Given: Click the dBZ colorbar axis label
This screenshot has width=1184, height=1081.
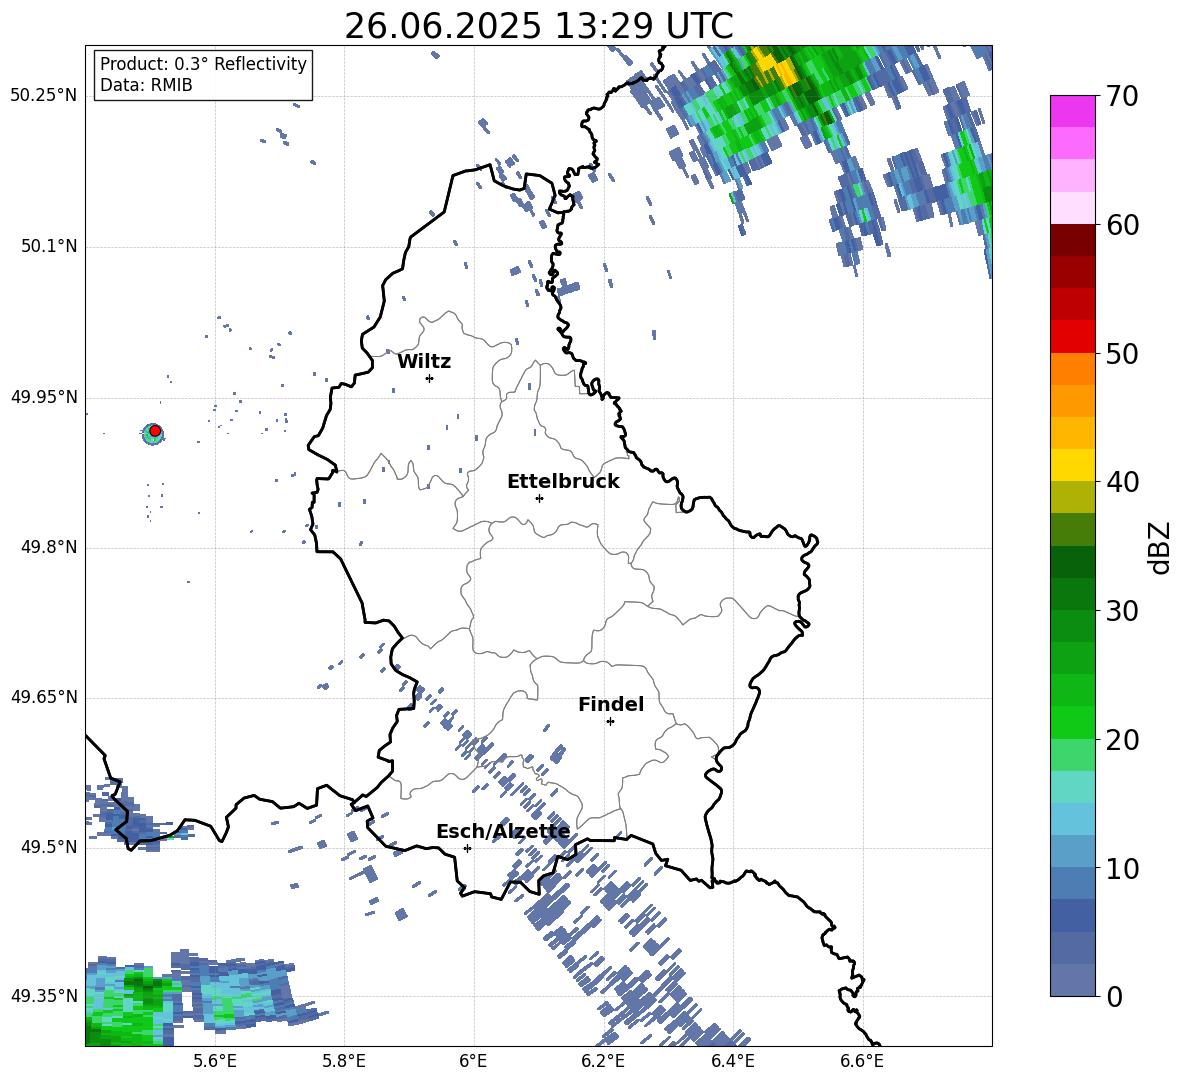Looking at the screenshot, I should click(1159, 547).
